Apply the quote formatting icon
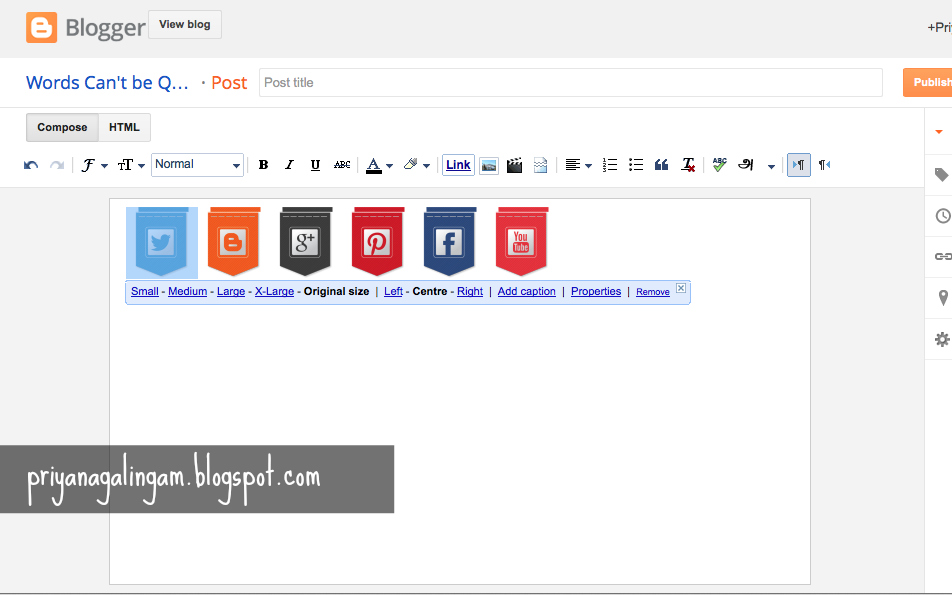This screenshot has height=595, width=952. (661, 165)
